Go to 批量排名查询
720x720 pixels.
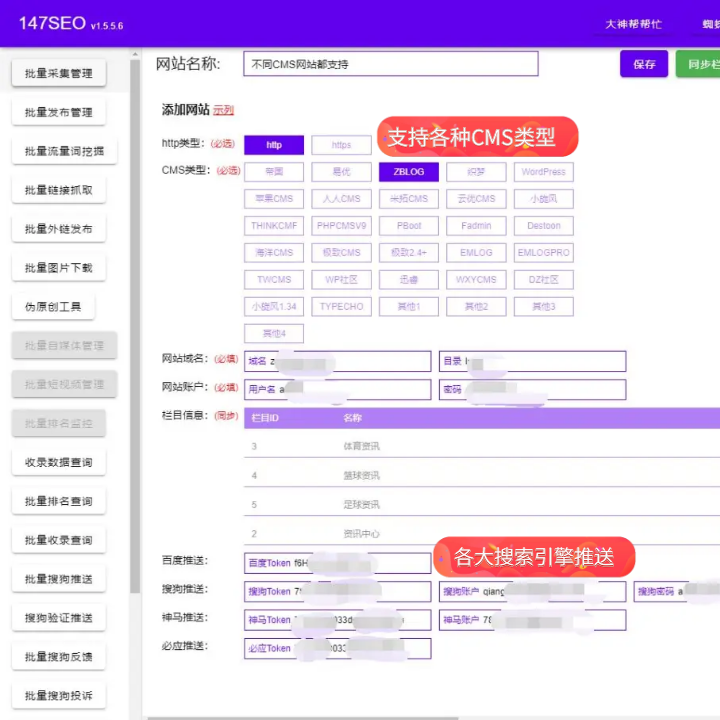[x=59, y=501]
